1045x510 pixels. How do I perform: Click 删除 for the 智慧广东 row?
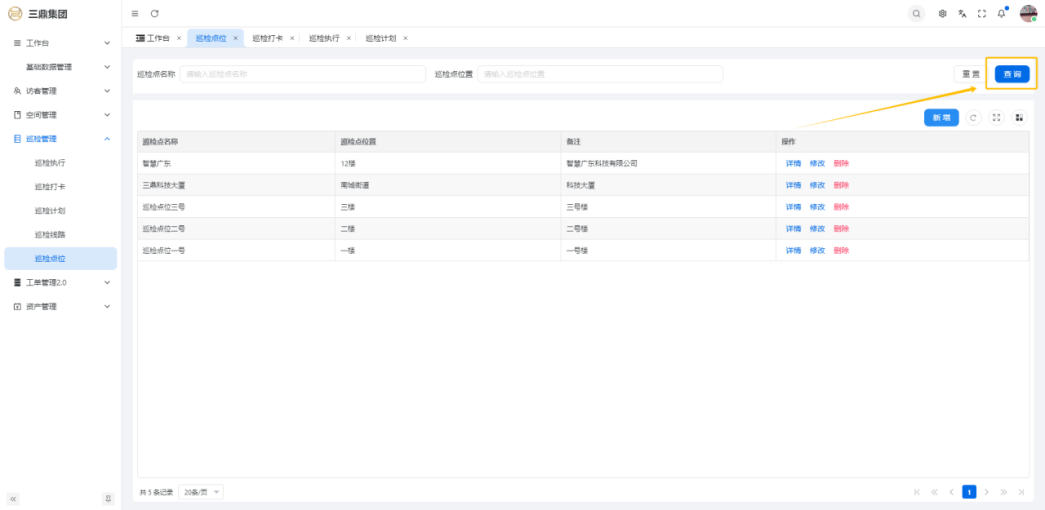coord(841,163)
